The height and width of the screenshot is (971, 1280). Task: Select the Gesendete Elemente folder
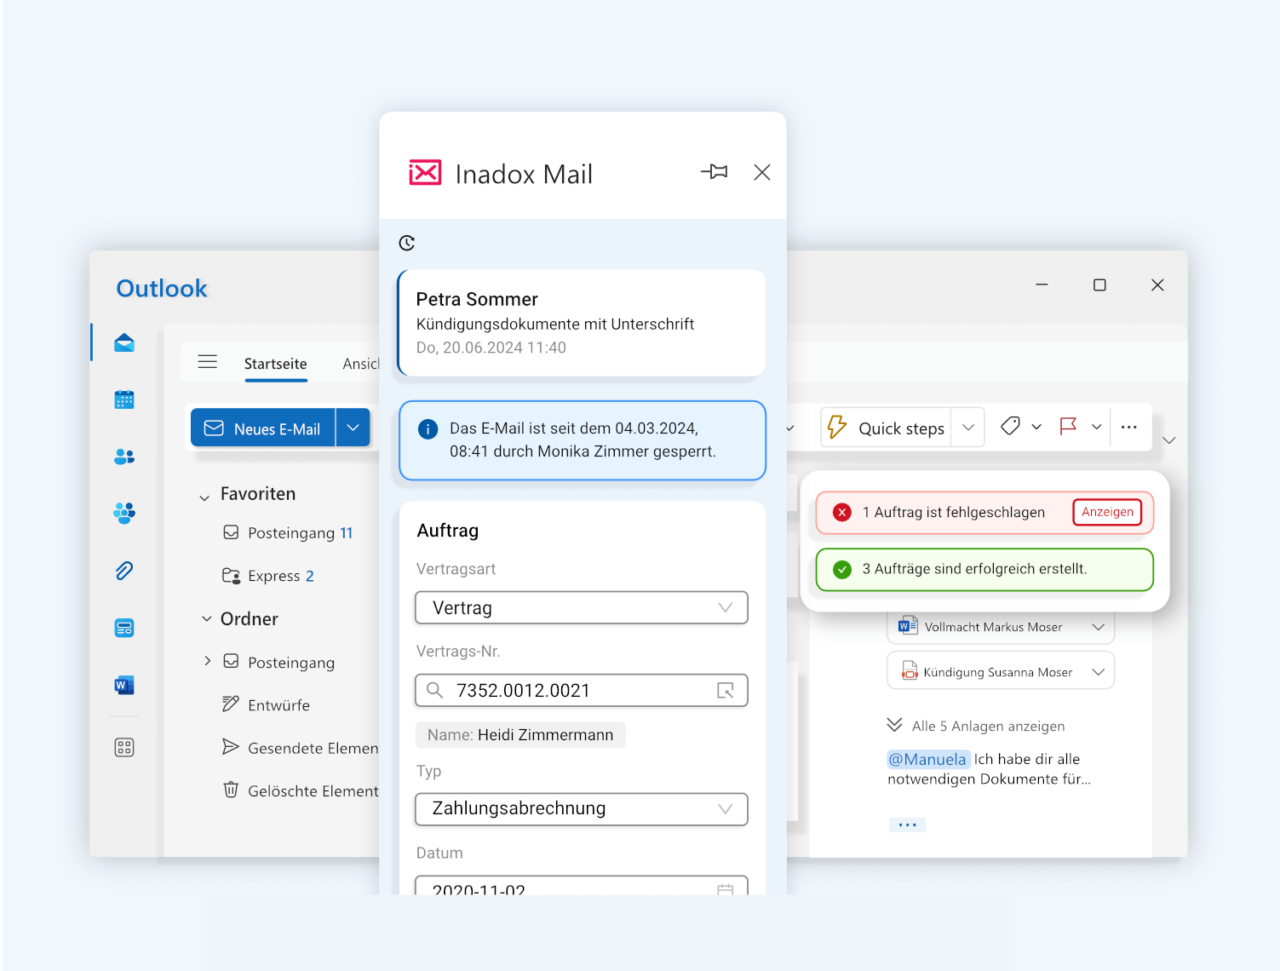[x=300, y=748]
